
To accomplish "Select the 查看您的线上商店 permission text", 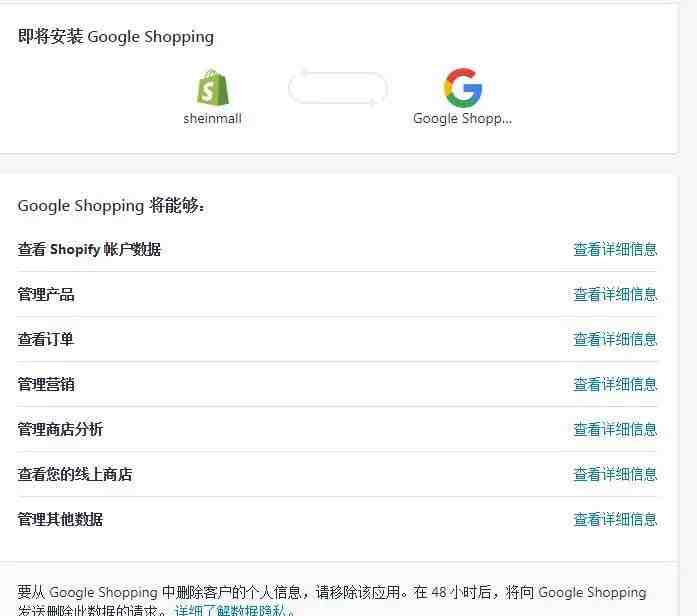I will 75,474.
